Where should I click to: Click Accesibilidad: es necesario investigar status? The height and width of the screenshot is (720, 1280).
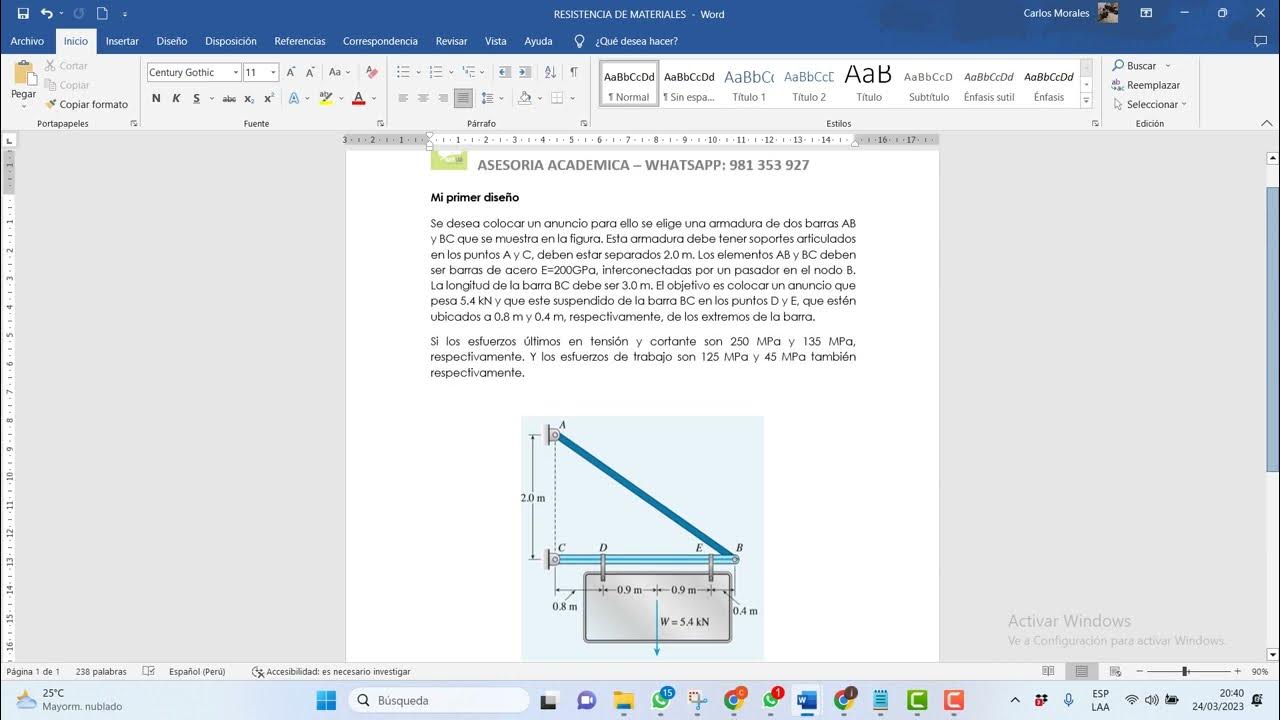331,671
